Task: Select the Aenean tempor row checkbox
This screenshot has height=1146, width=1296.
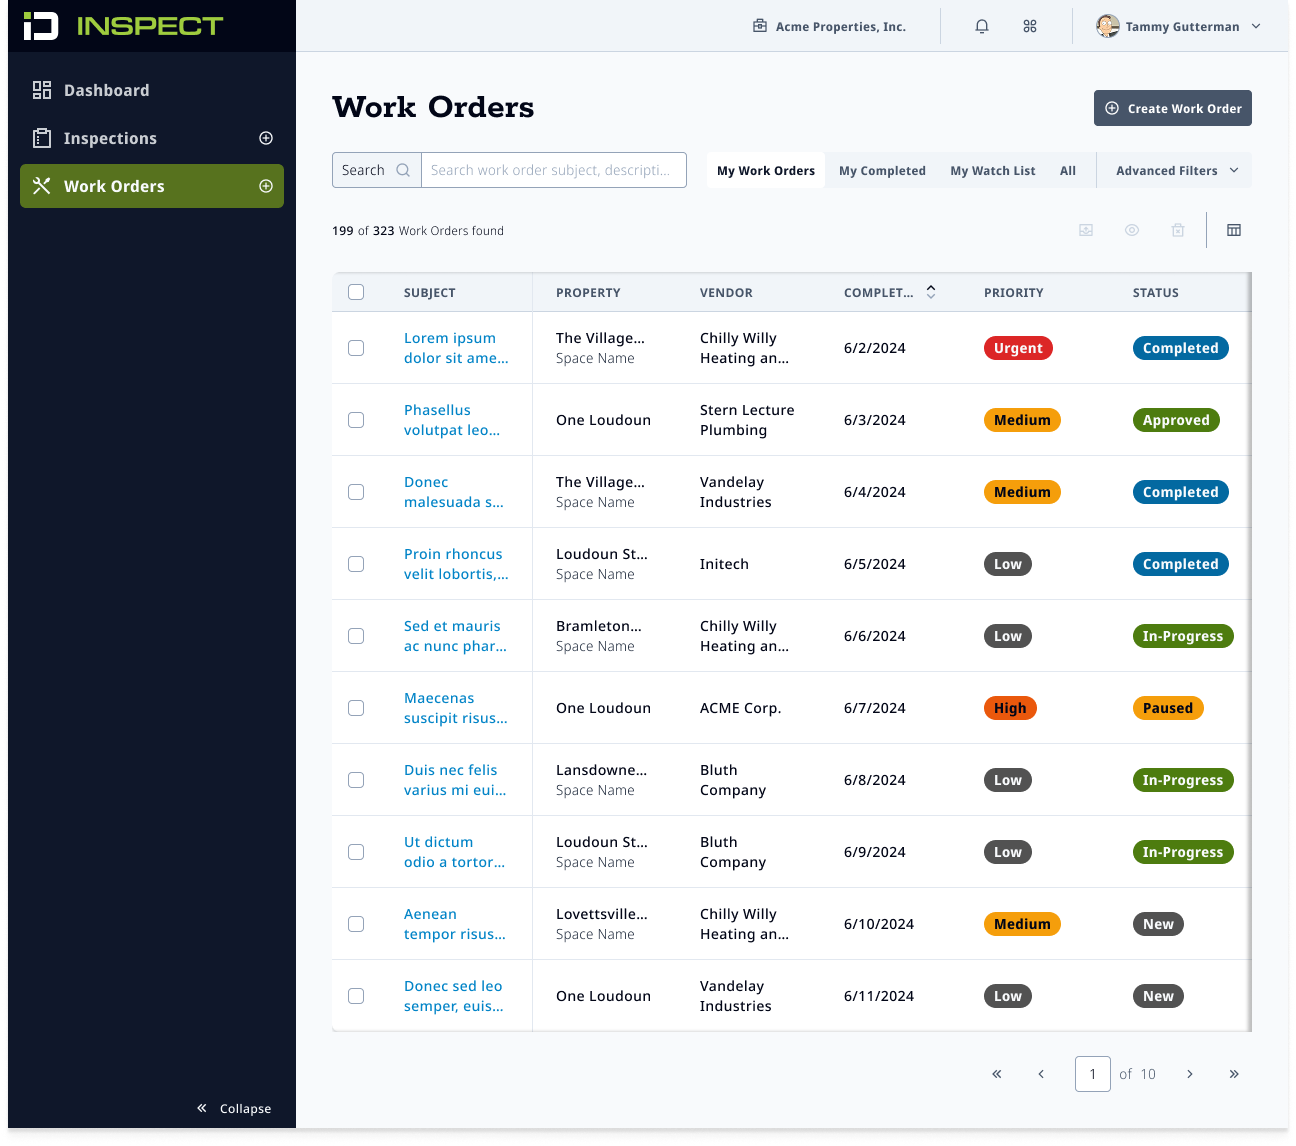Action: [356, 924]
